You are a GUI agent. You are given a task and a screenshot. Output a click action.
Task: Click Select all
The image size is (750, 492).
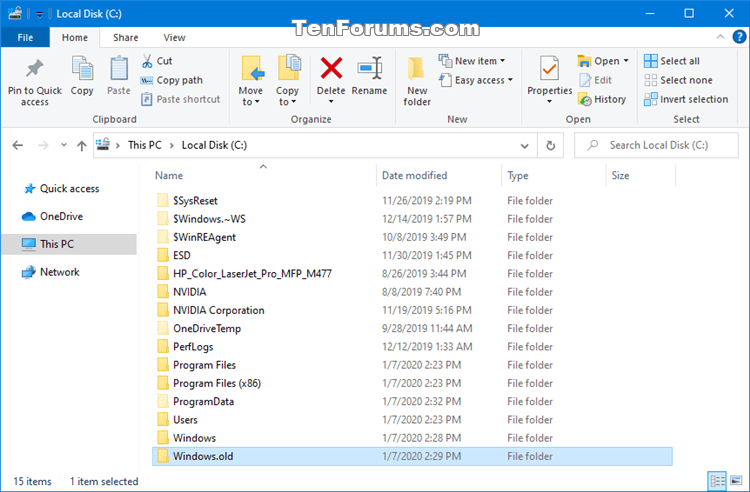[x=672, y=61]
